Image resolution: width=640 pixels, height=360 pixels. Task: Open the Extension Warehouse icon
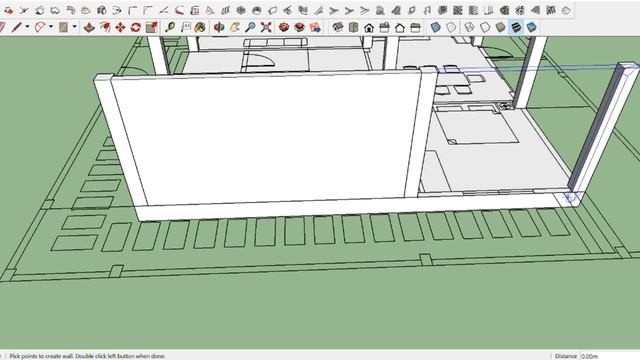point(315,27)
